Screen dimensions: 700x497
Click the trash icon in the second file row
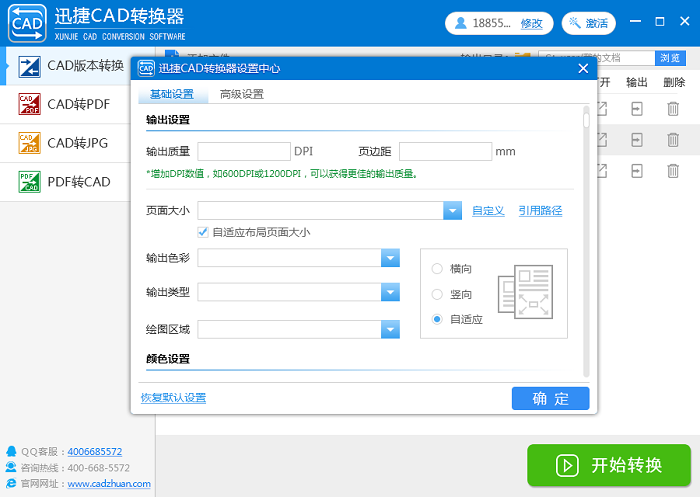pyautogui.click(x=673, y=140)
